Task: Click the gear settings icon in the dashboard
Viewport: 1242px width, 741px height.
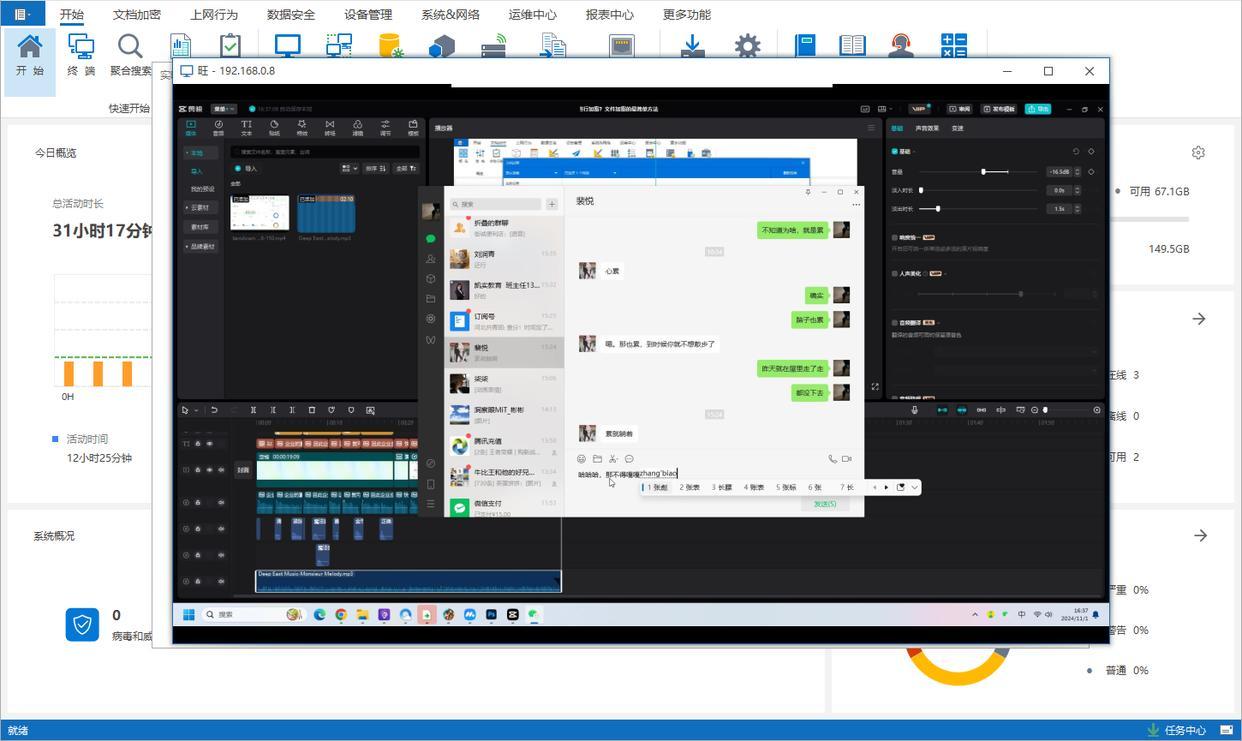Action: point(1198,153)
